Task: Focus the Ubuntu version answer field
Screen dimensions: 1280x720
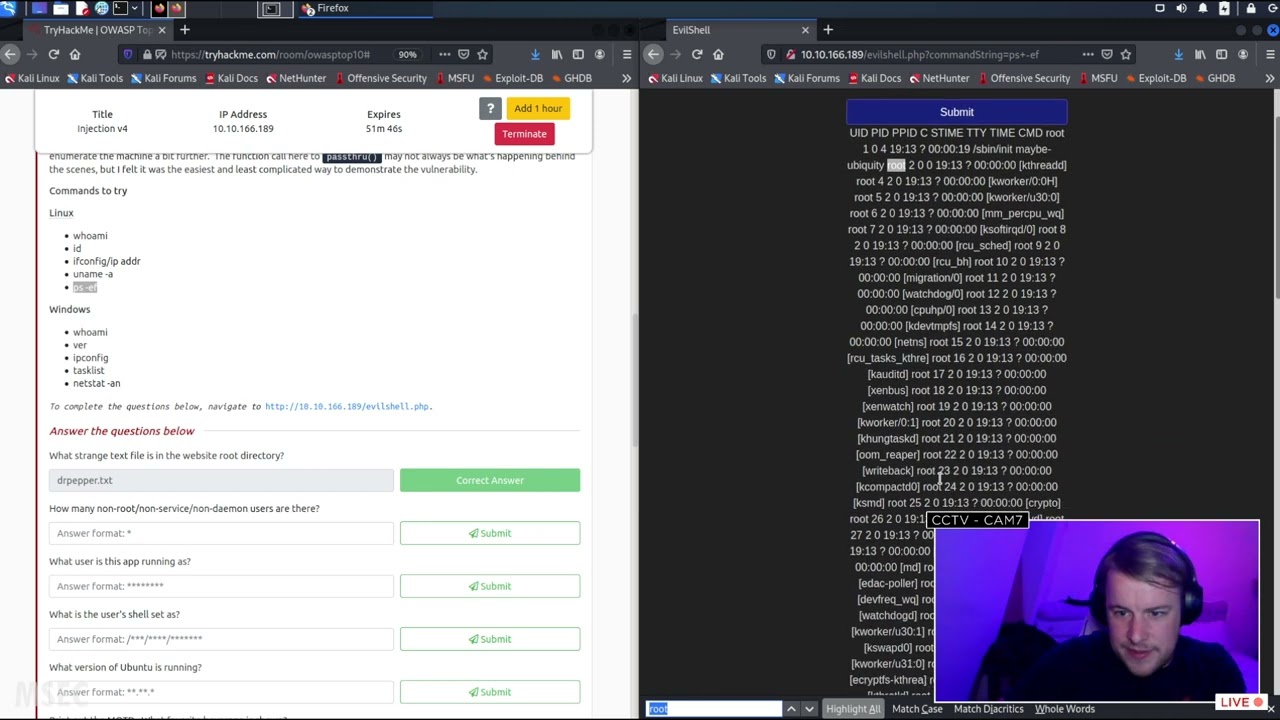Action: tap(221, 692)
